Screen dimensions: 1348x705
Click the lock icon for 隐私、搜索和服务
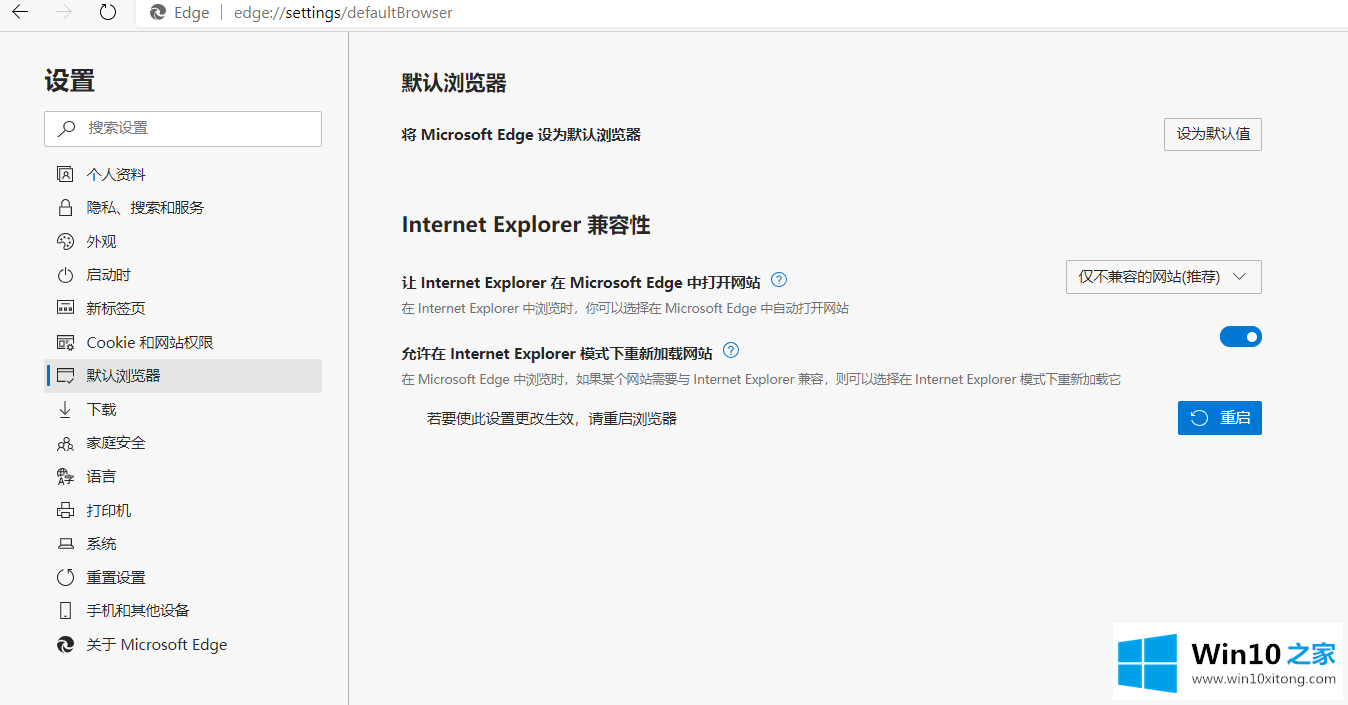coord(65,208)
